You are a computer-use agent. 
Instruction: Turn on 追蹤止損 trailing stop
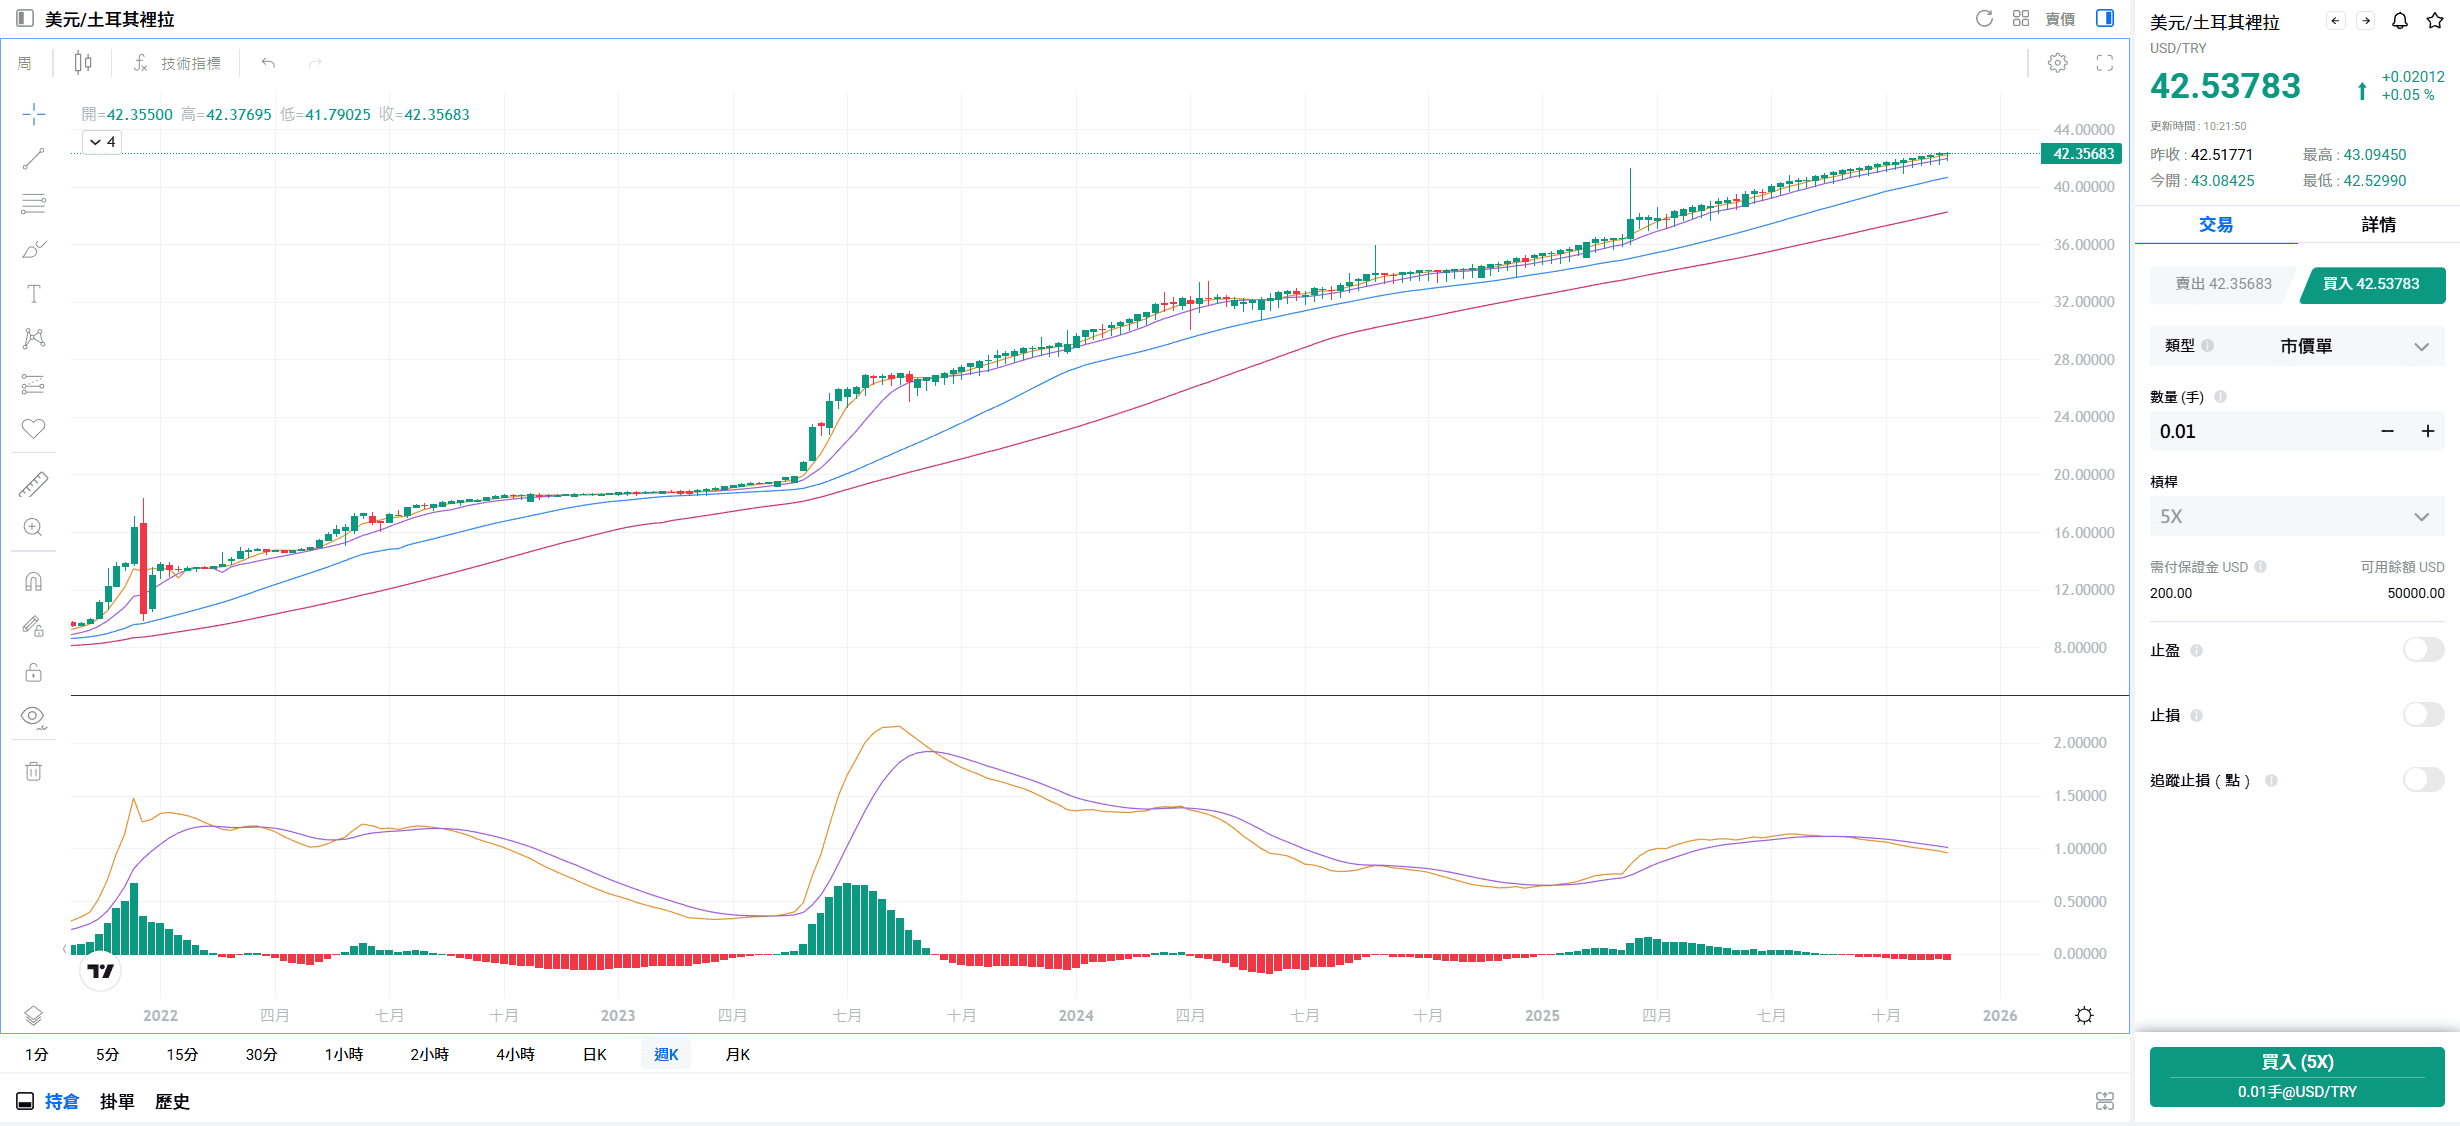pyautogui.click(x=2423, y=780)
